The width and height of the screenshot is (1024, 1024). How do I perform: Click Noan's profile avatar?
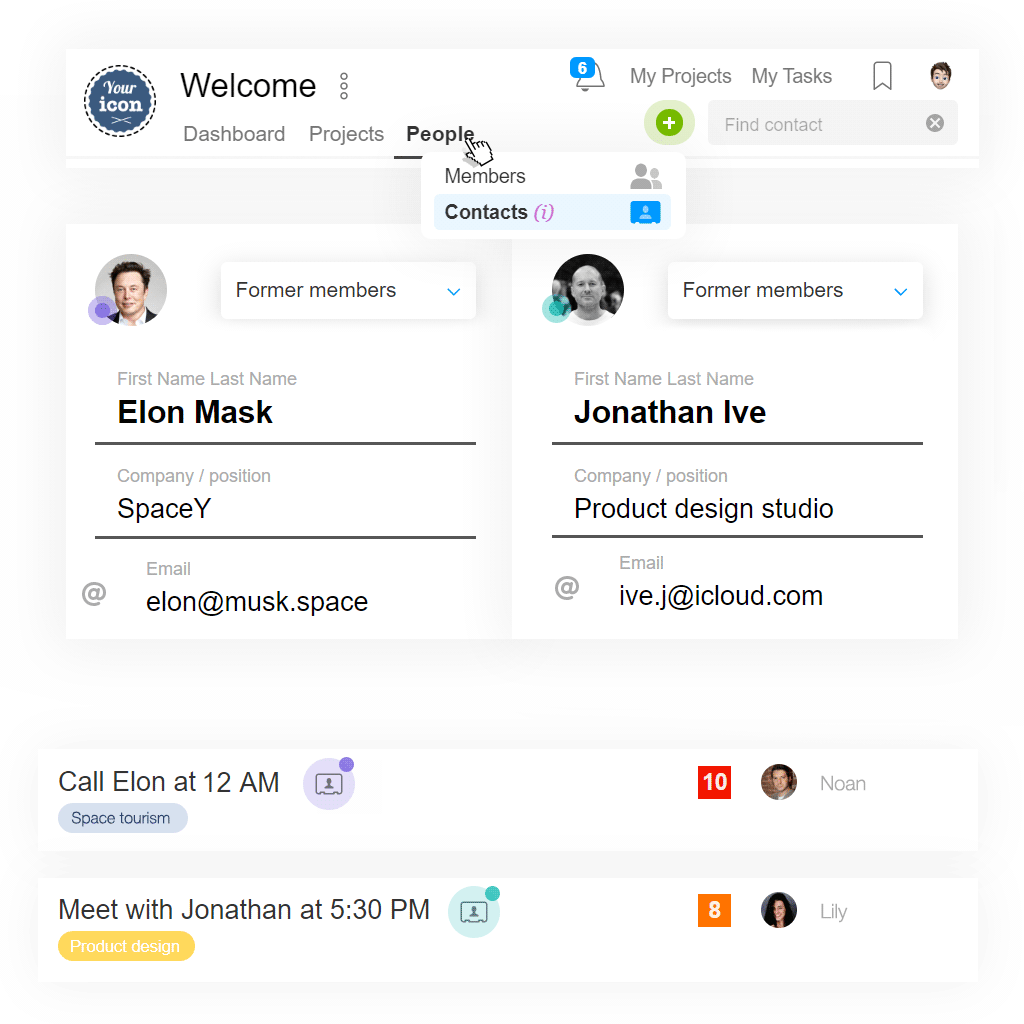[x=779, y=783]
